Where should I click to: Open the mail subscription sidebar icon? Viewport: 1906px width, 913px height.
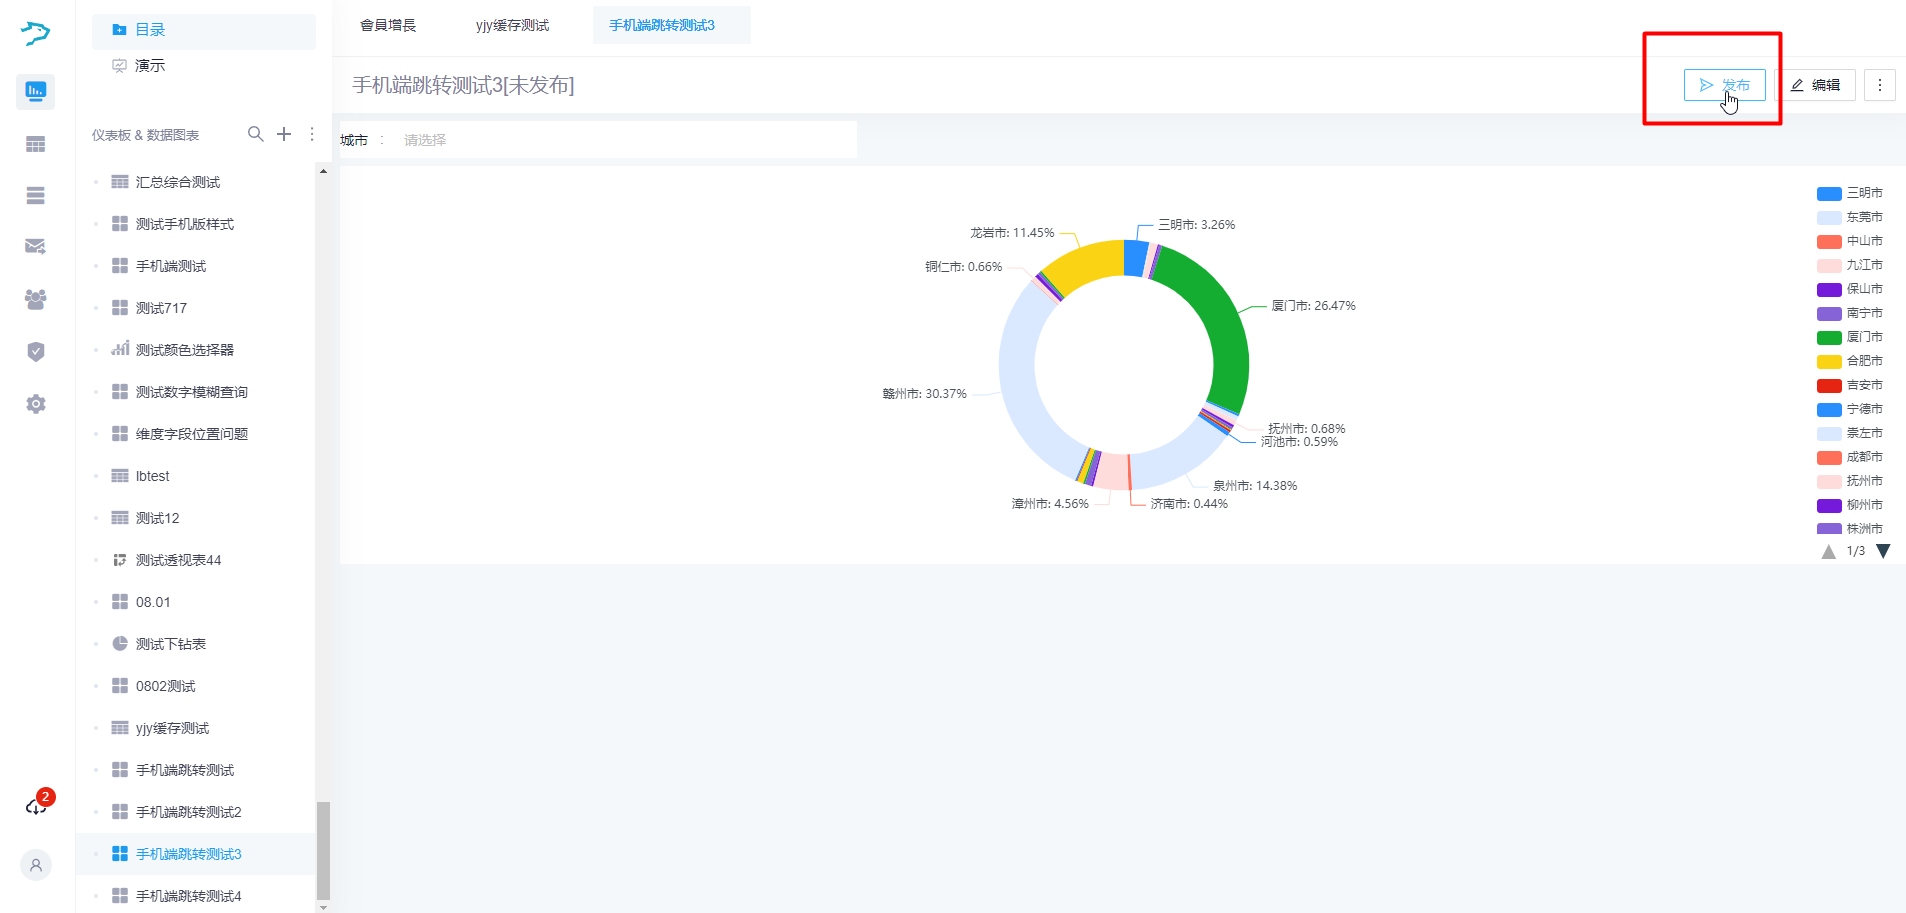[x=36, y=247]
